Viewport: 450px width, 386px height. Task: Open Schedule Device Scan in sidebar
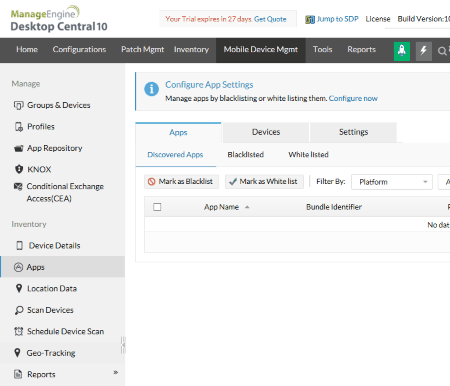tap(59, 331)
